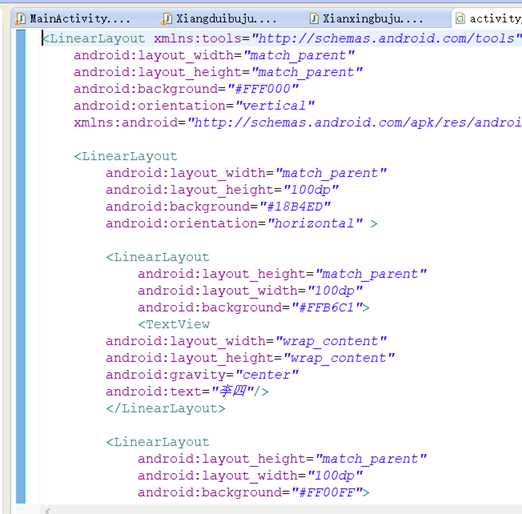Image resolution: width=522 pixels, height=514 pixels.
Task: Click the blue change marker gutter bar
Action: point(21,266)
